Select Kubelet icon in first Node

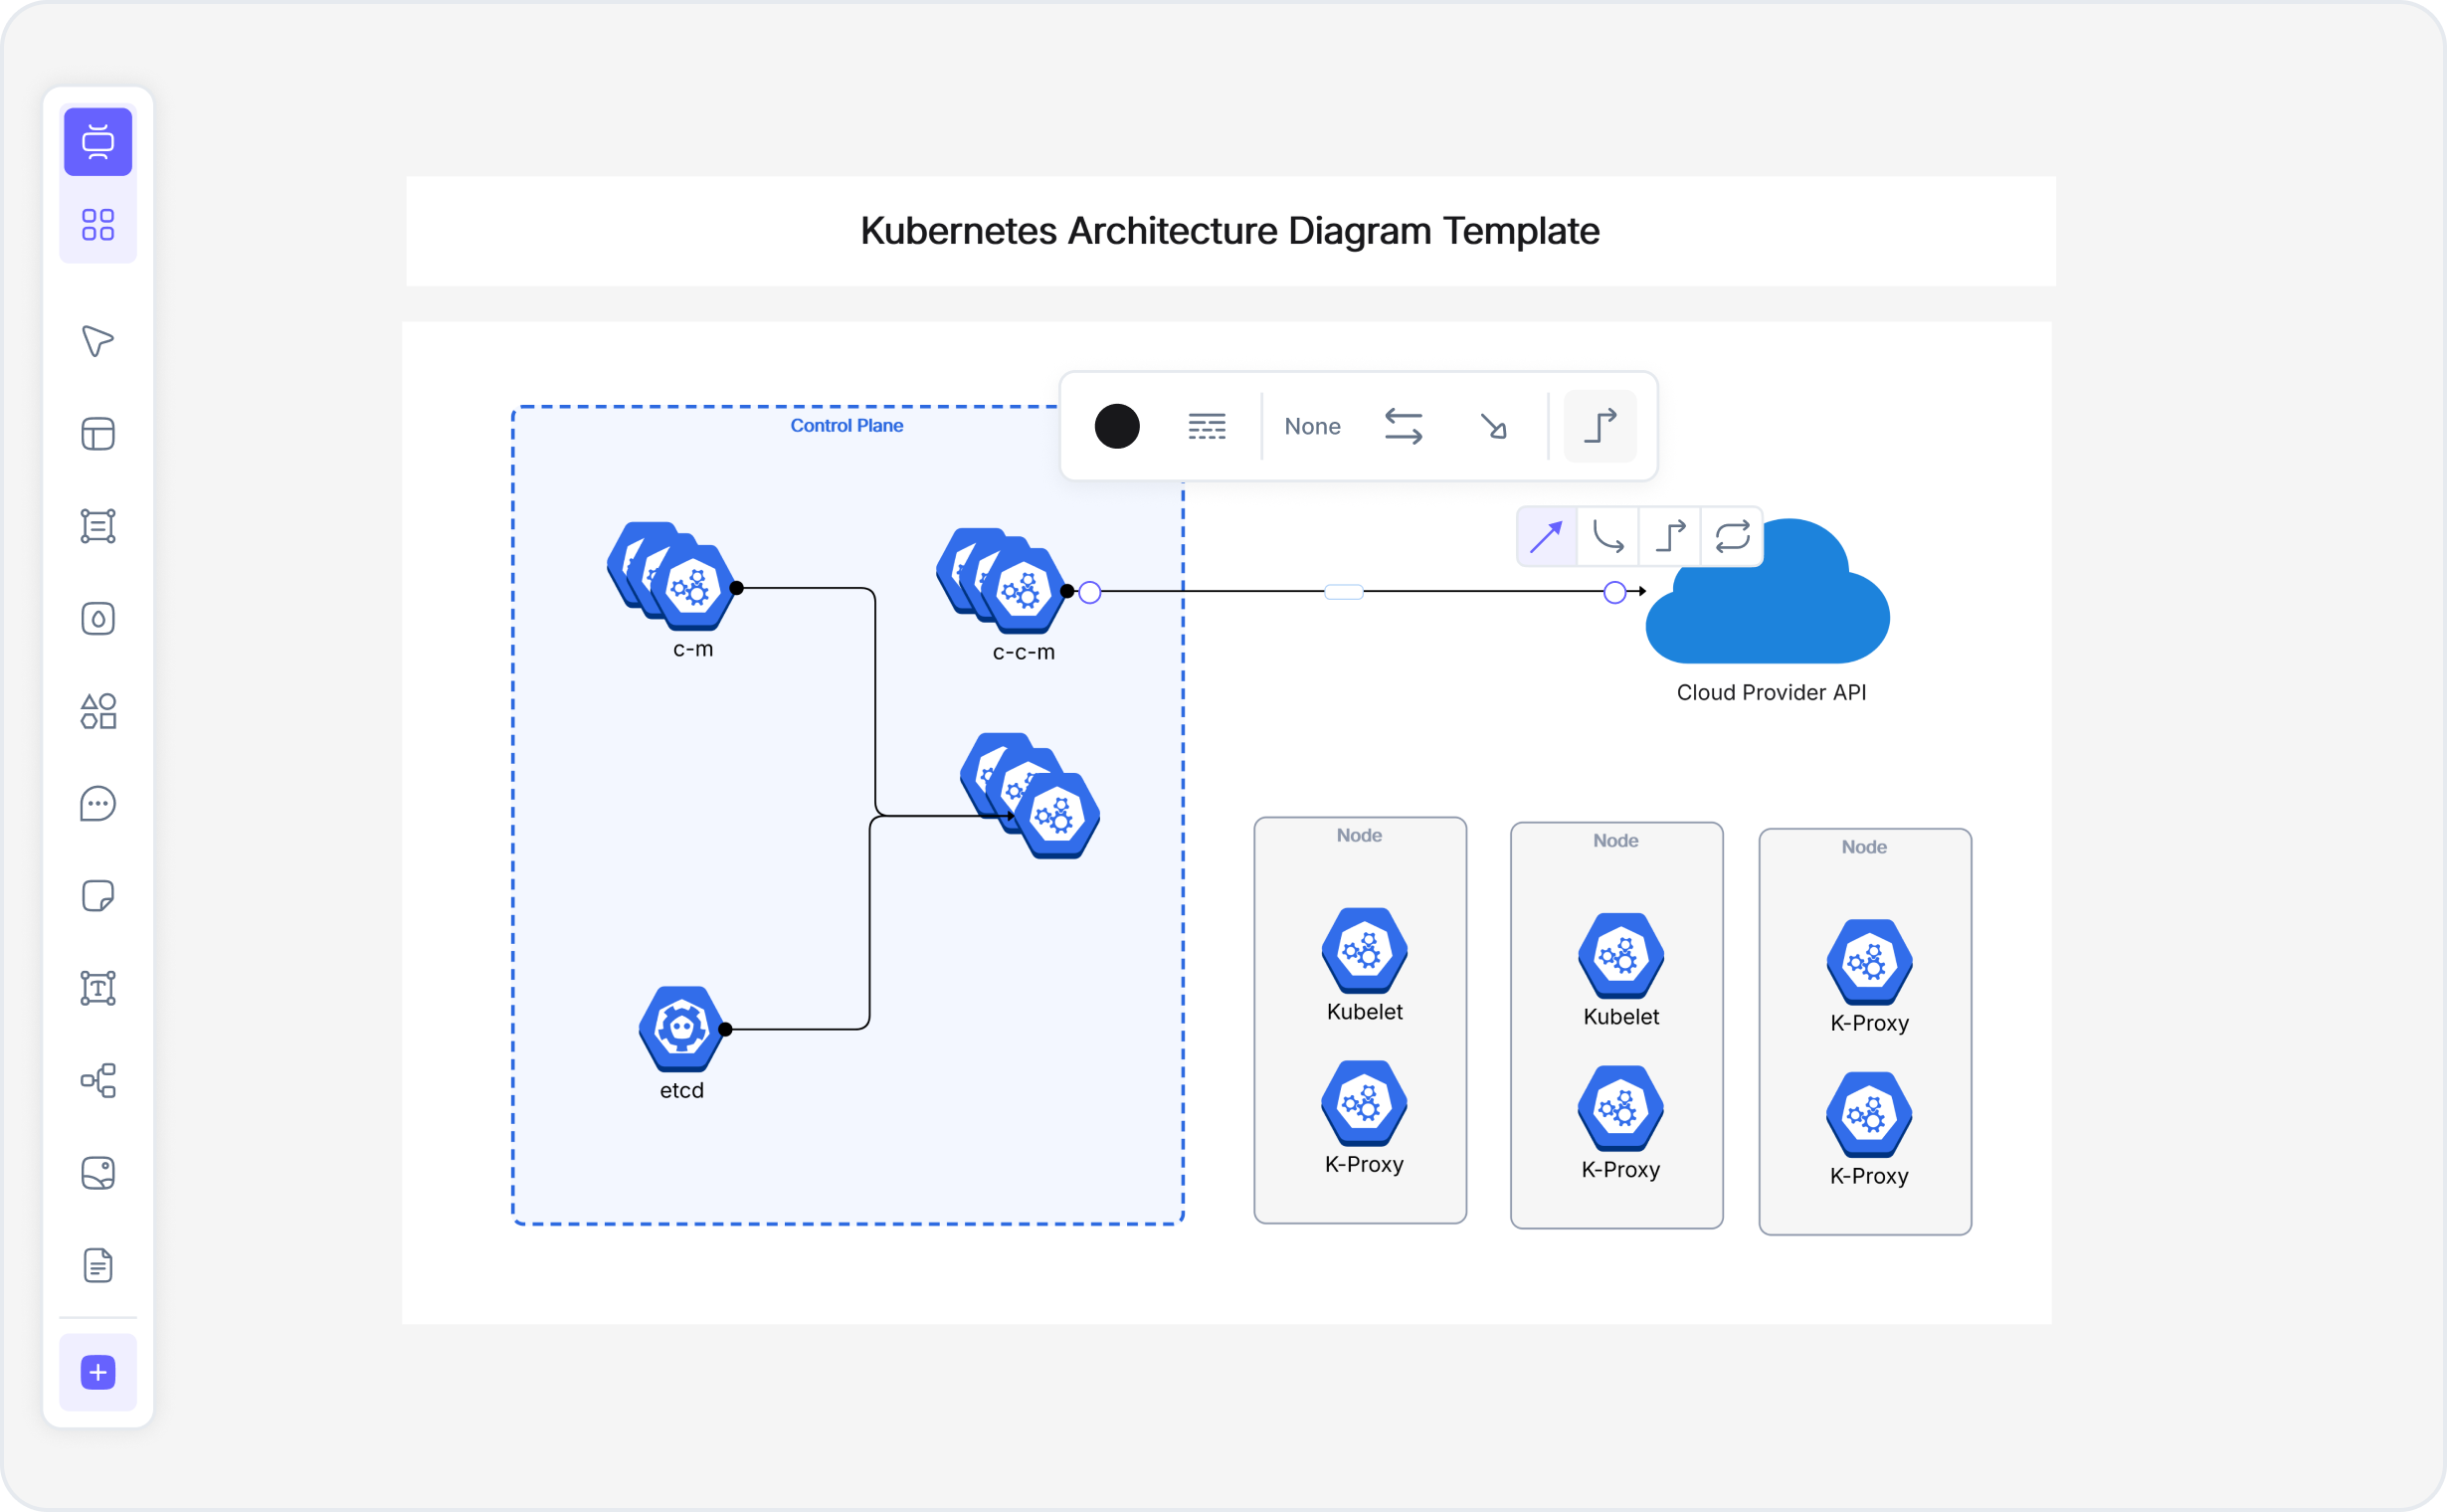(1364, 951)
